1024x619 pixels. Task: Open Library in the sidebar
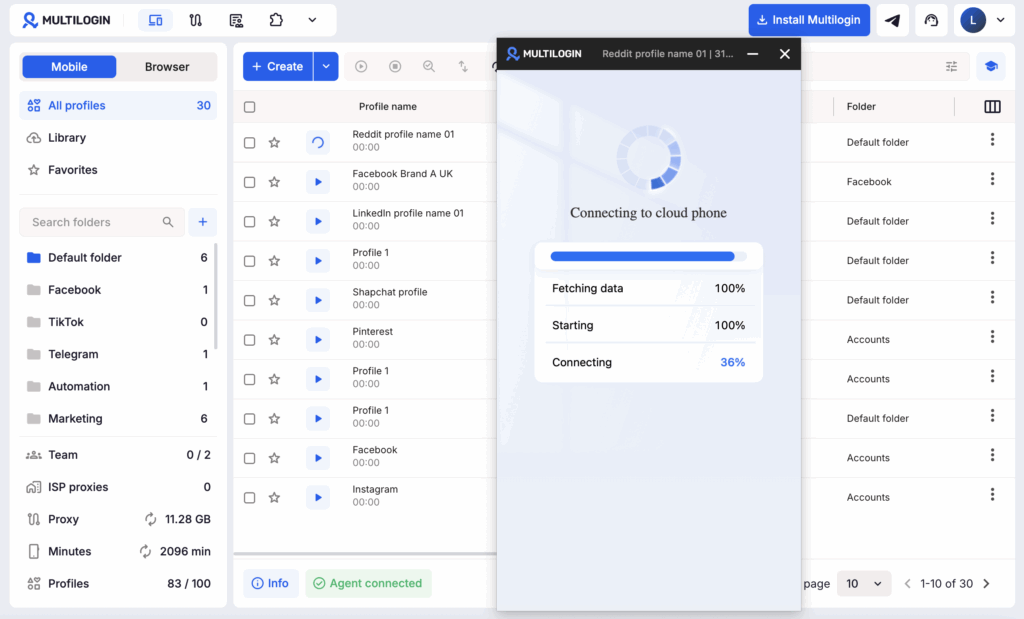(x=118, y=138)
